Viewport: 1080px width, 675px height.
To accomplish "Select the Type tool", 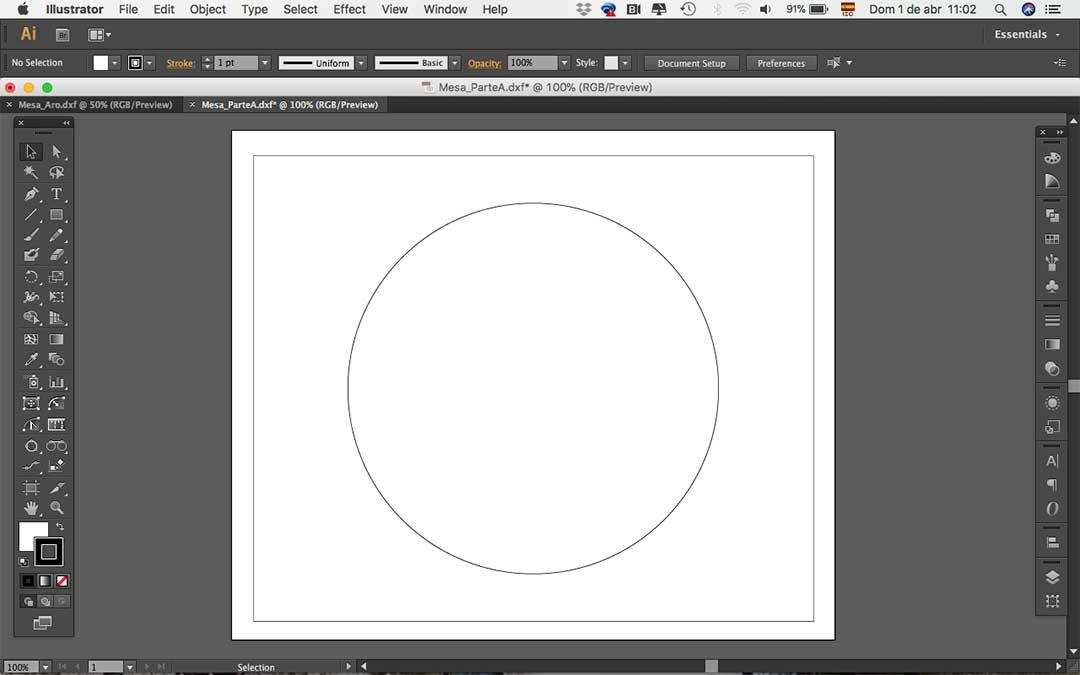I will pyautogui.click(x=56, y=194).
